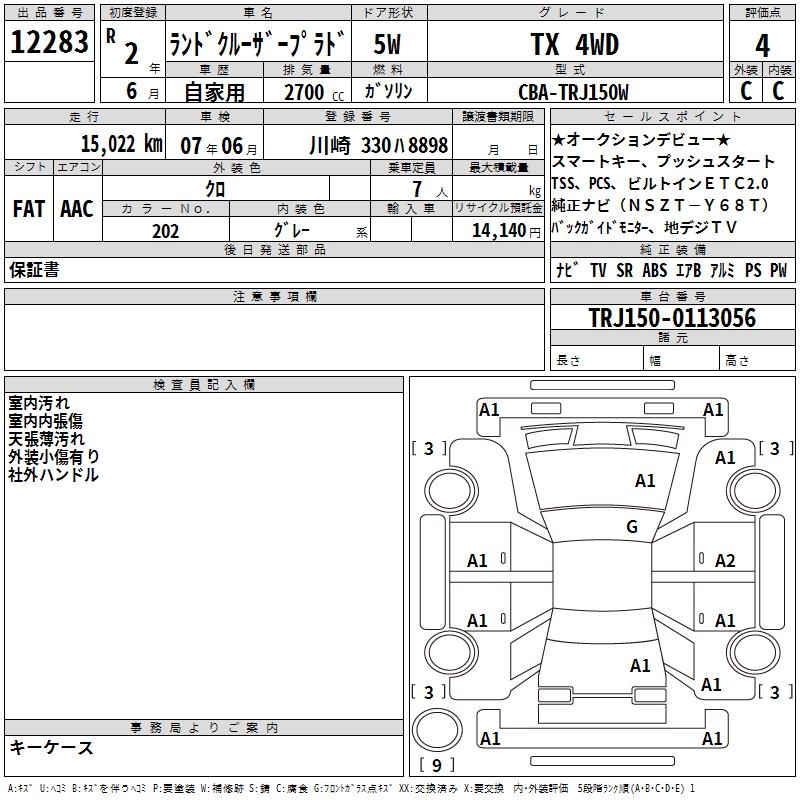Select the inspector note 室内内張傷
This screenshot has height=800, width=800.
(45, 421)
